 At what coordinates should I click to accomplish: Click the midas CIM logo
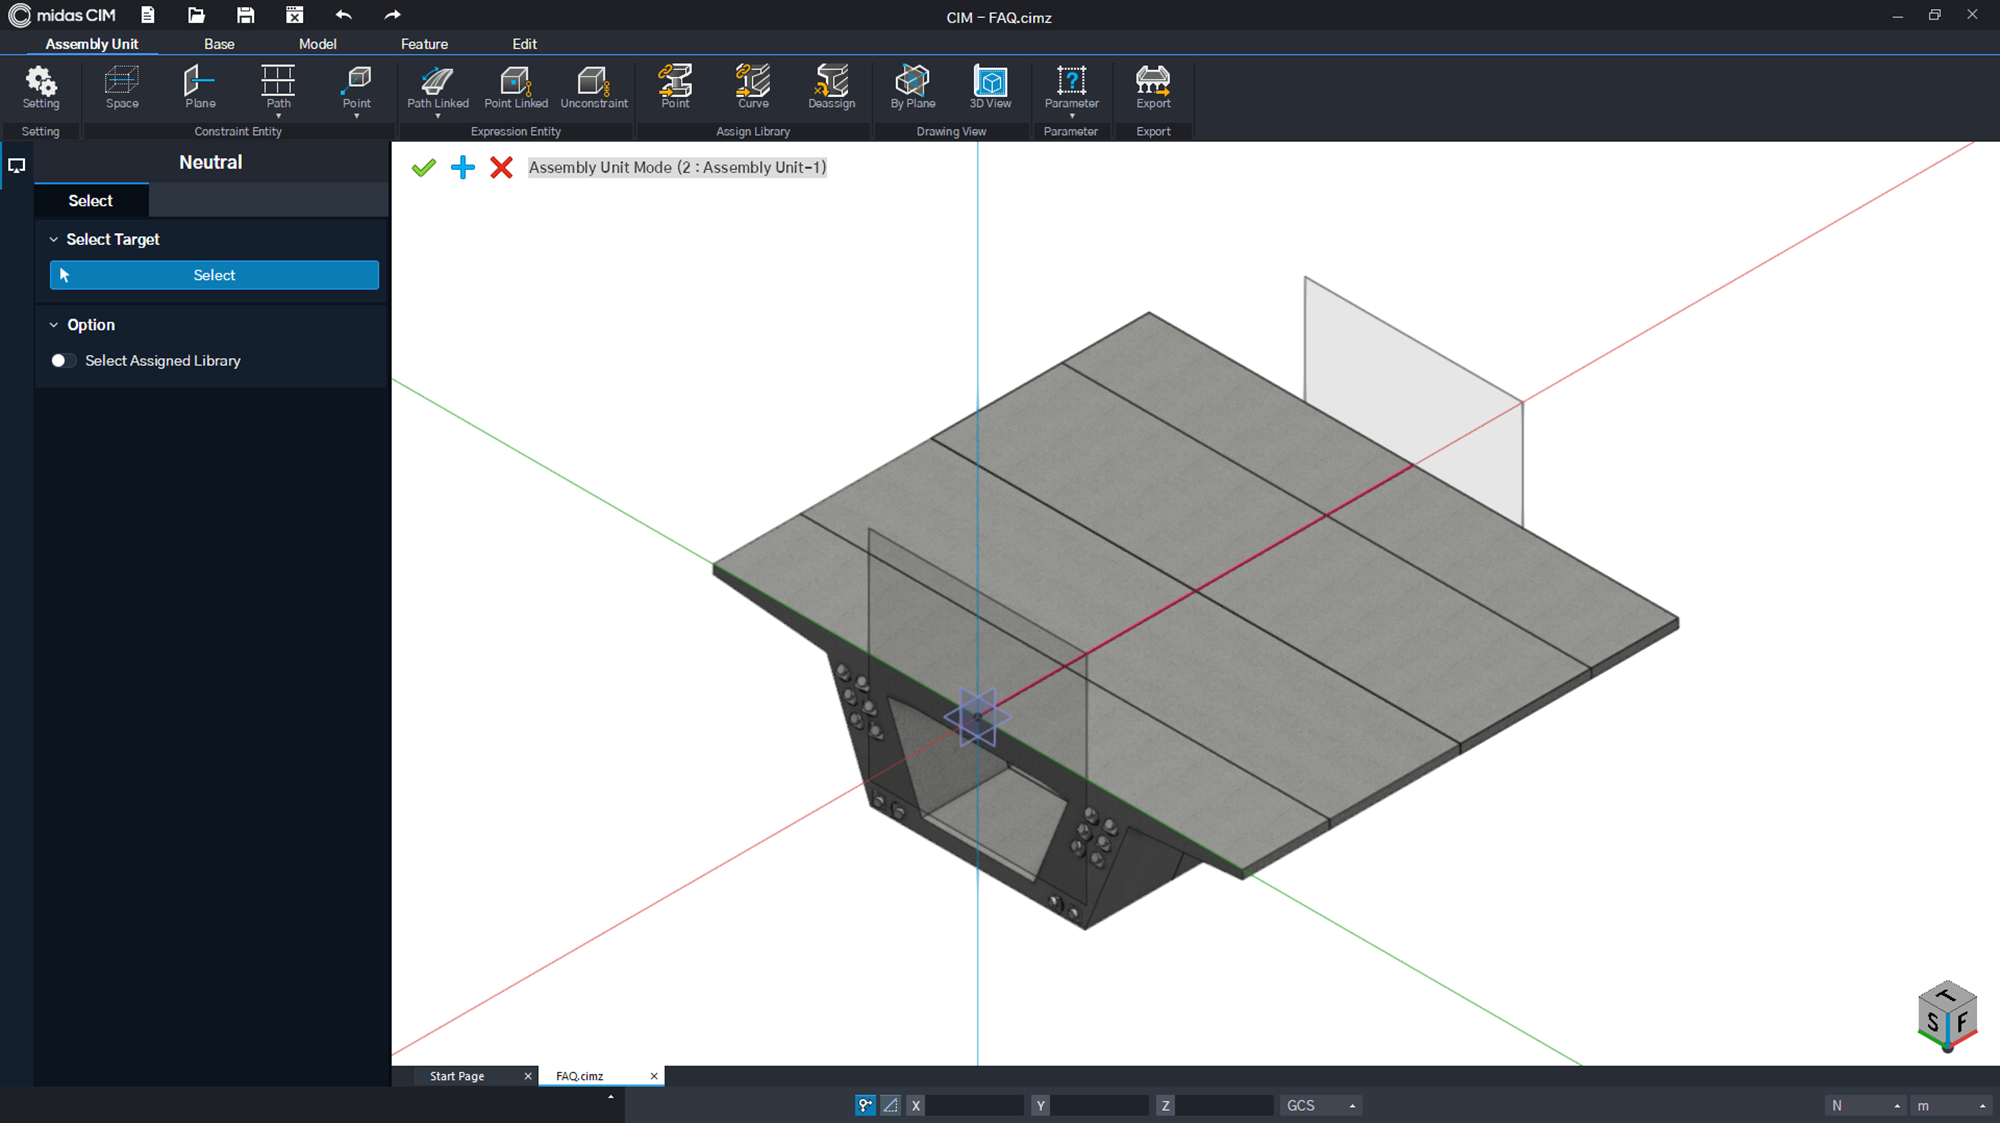[x=62, y=15]
